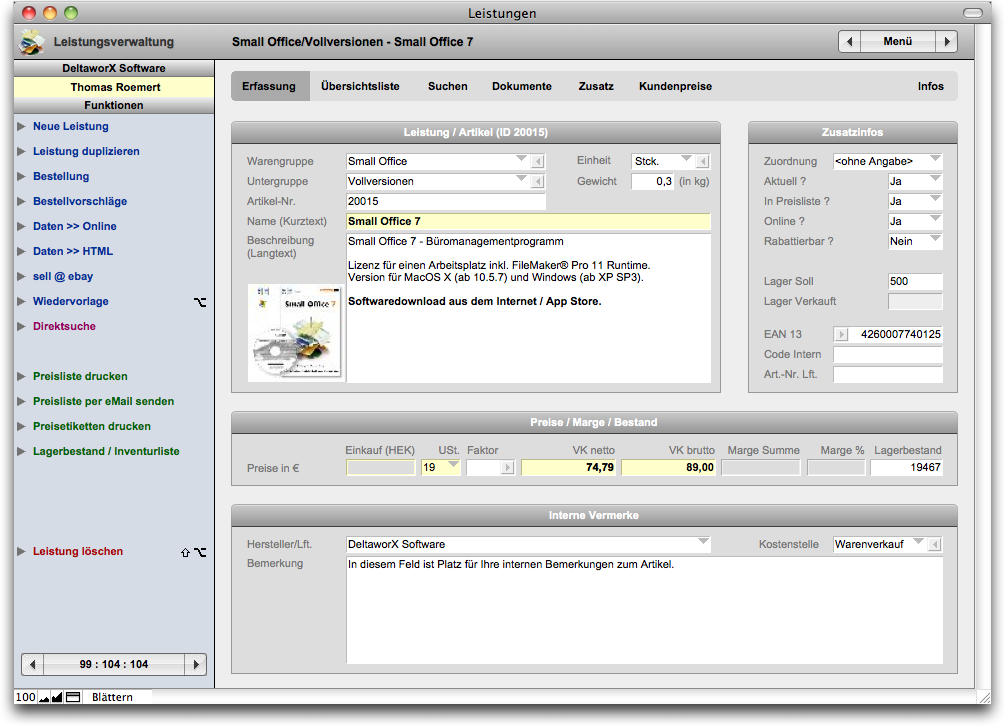Open the Hersteller/Lft. dropdown
Screen dimensions: 1005x727
click(x=528, y=544)
